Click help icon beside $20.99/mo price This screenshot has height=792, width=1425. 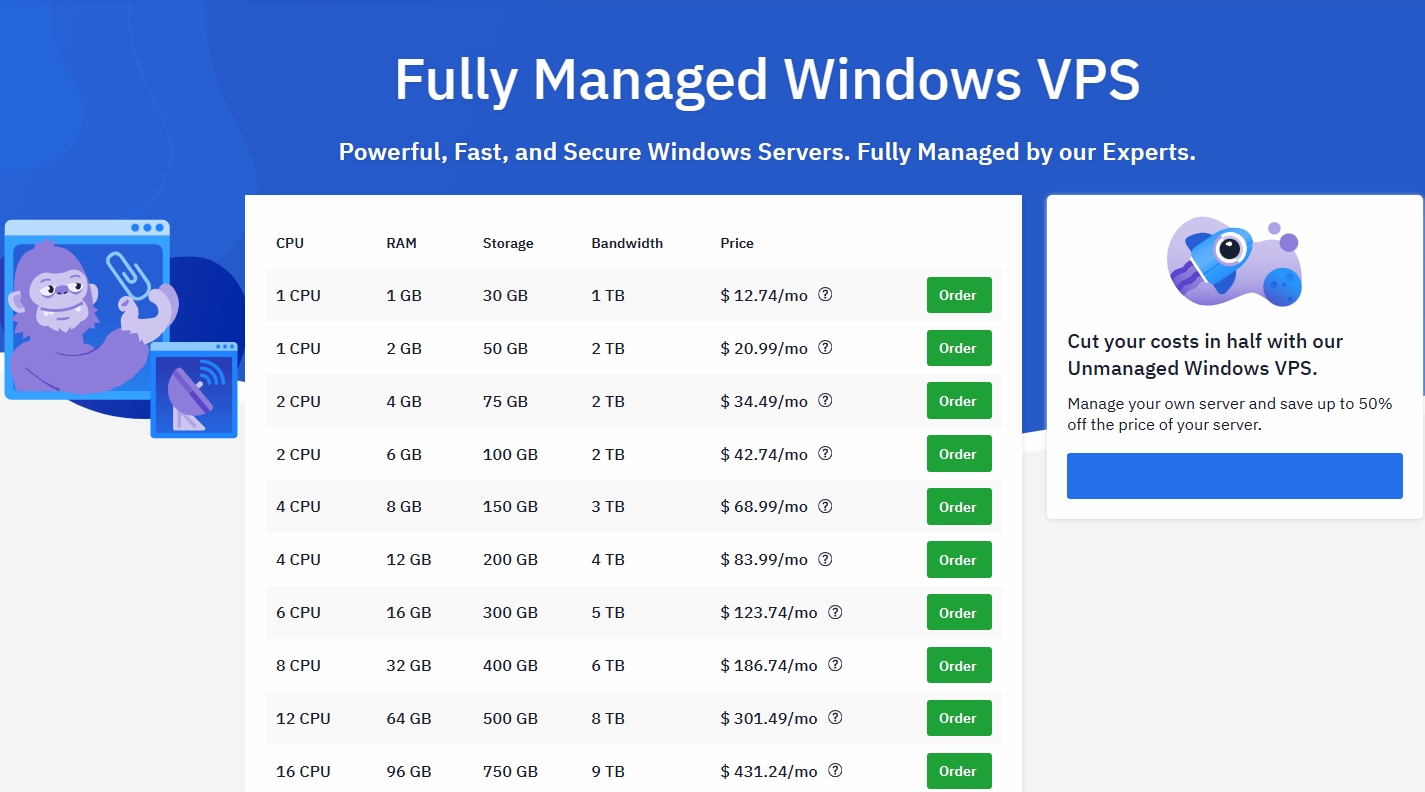point(825,348)
